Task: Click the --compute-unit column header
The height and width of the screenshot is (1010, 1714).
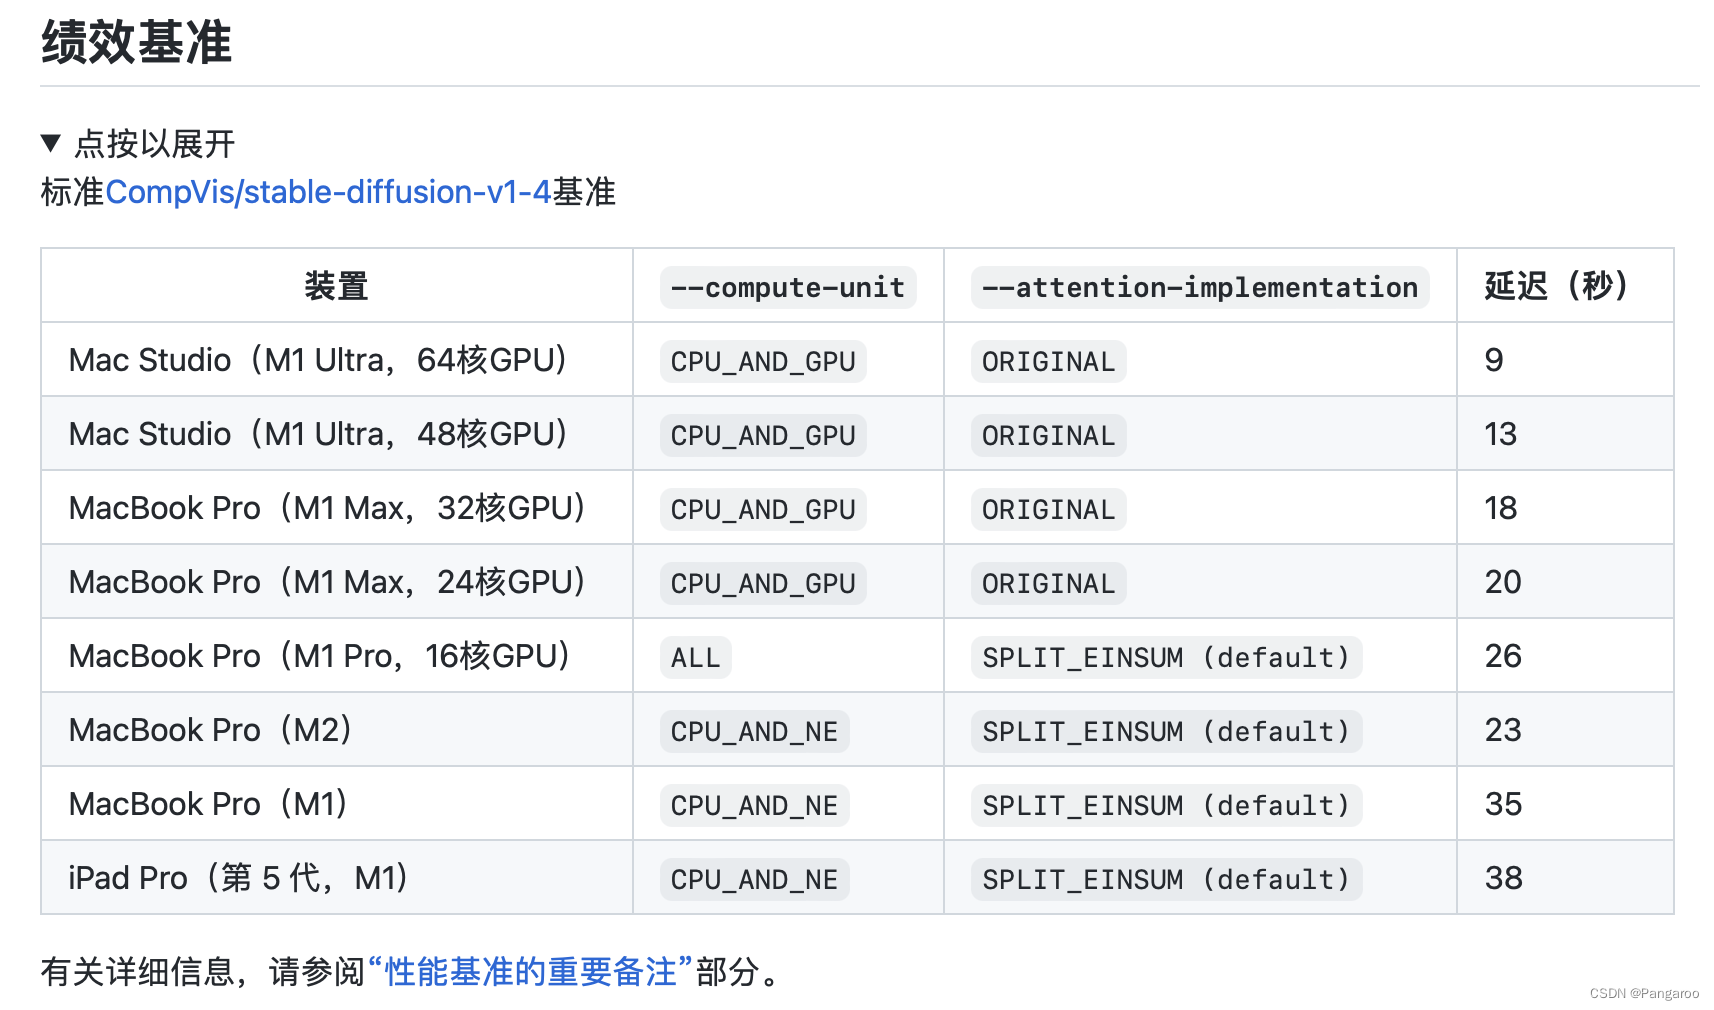Action: pos(788,287)
